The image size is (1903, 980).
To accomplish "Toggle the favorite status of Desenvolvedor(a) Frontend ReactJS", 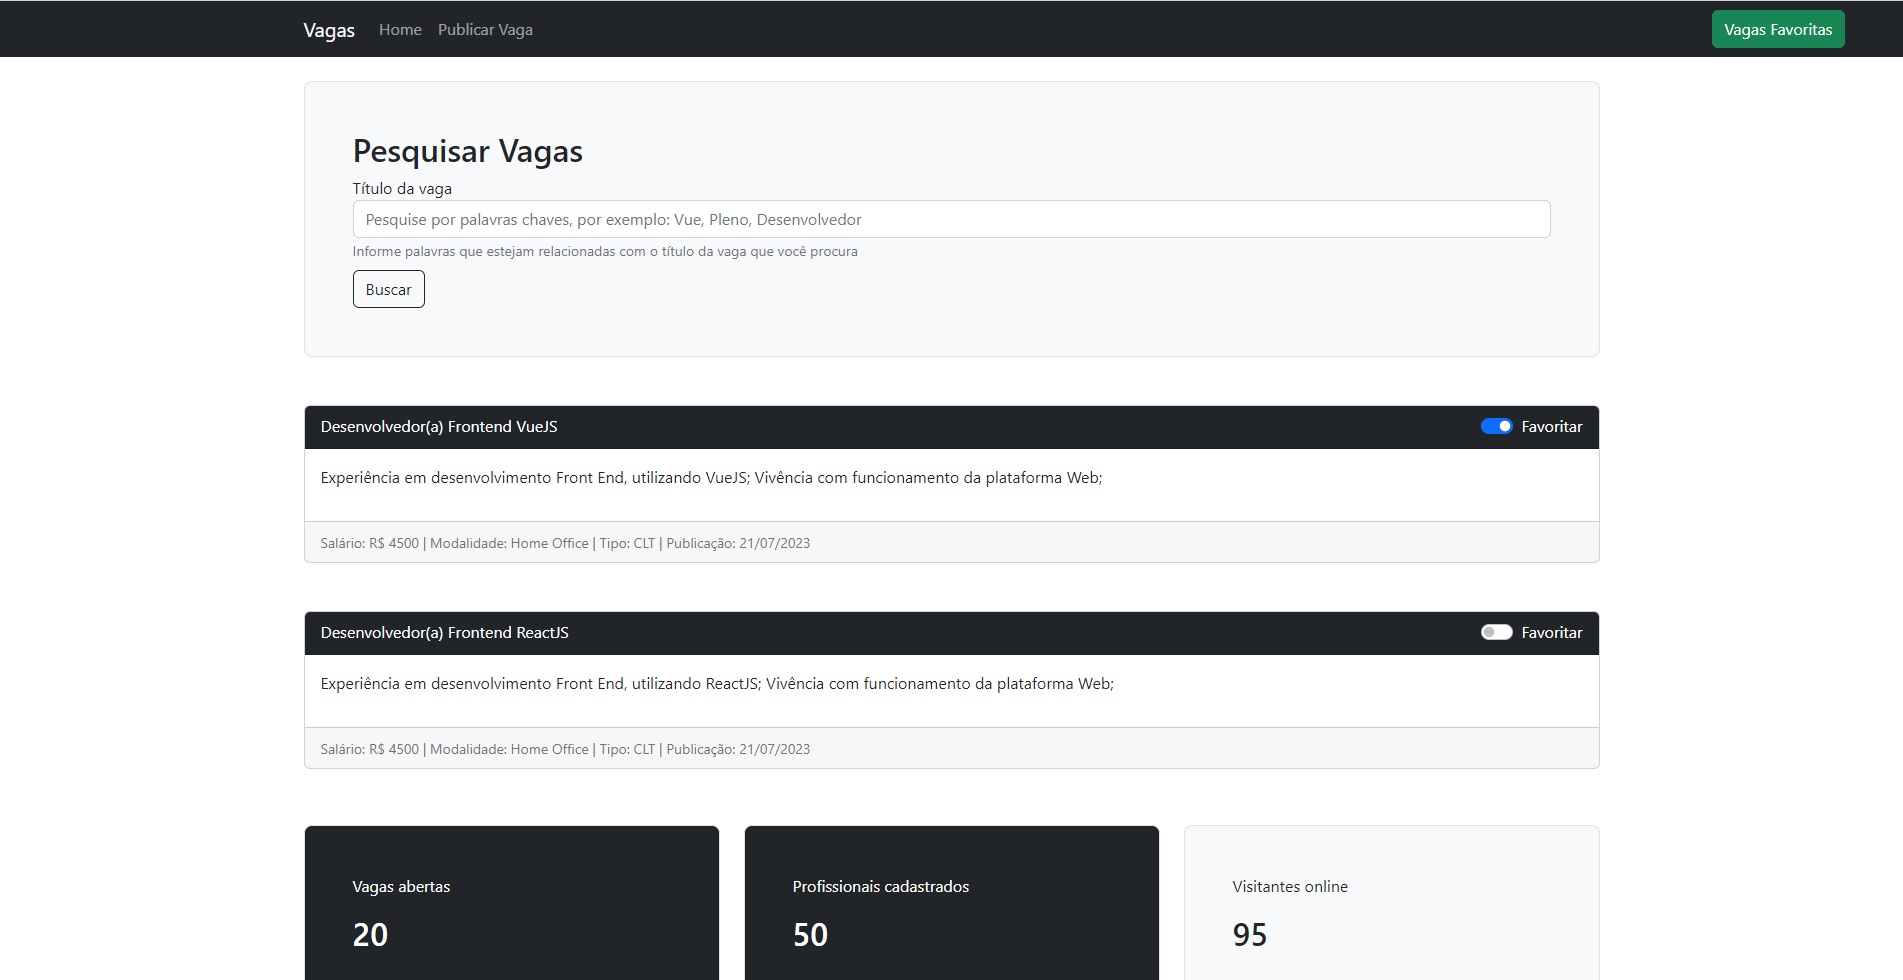I will tap(1496, 632).
